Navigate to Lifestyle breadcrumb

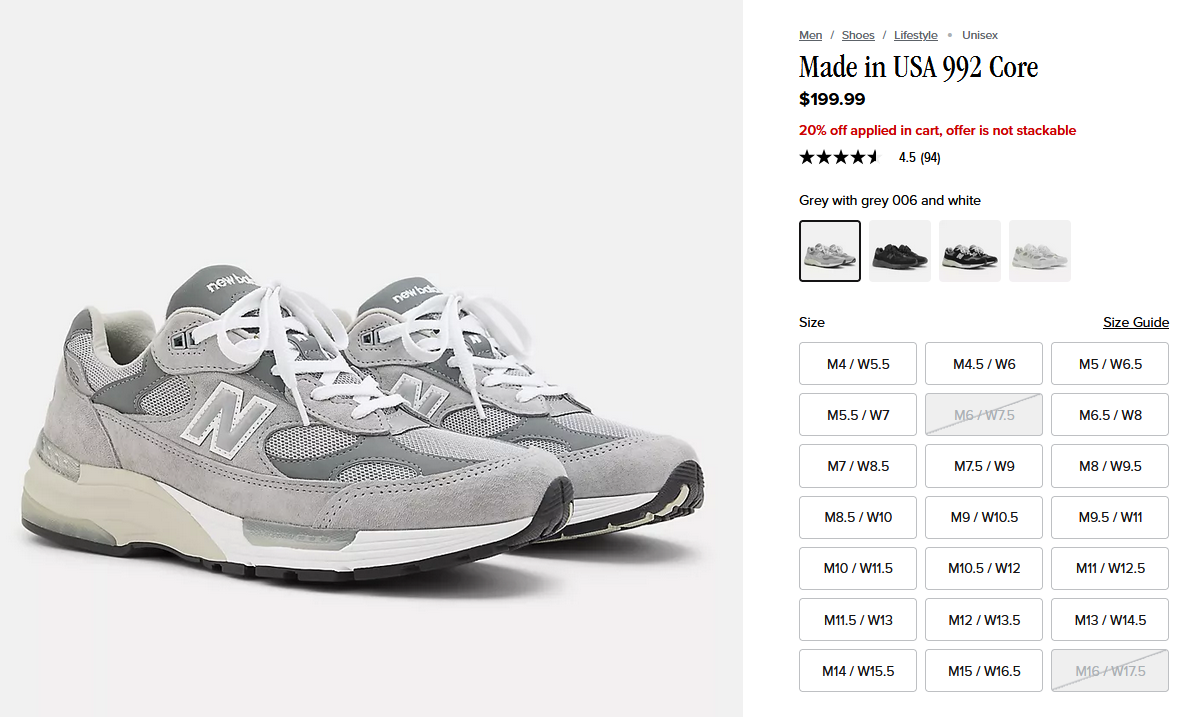coord(915,35)
